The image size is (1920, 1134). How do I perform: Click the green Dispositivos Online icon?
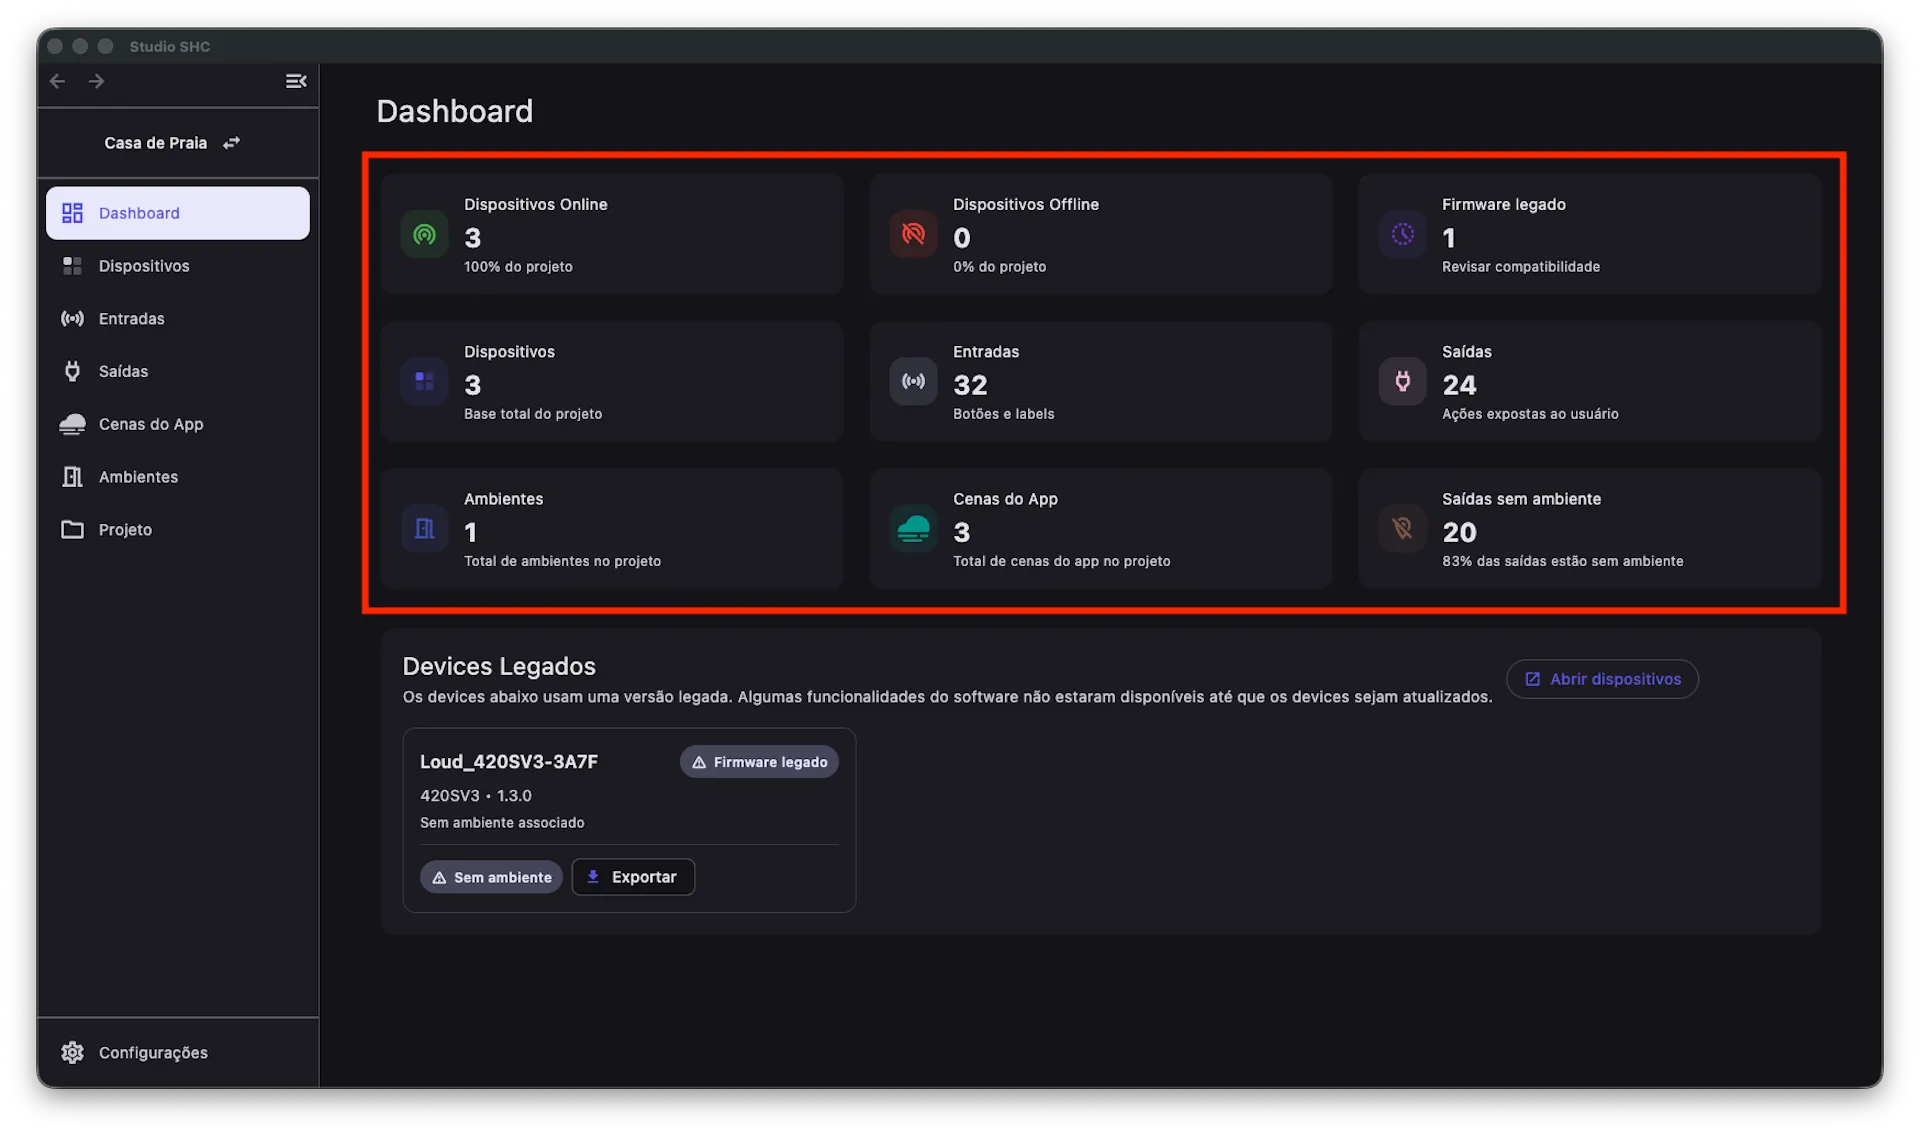click(424, 234)
